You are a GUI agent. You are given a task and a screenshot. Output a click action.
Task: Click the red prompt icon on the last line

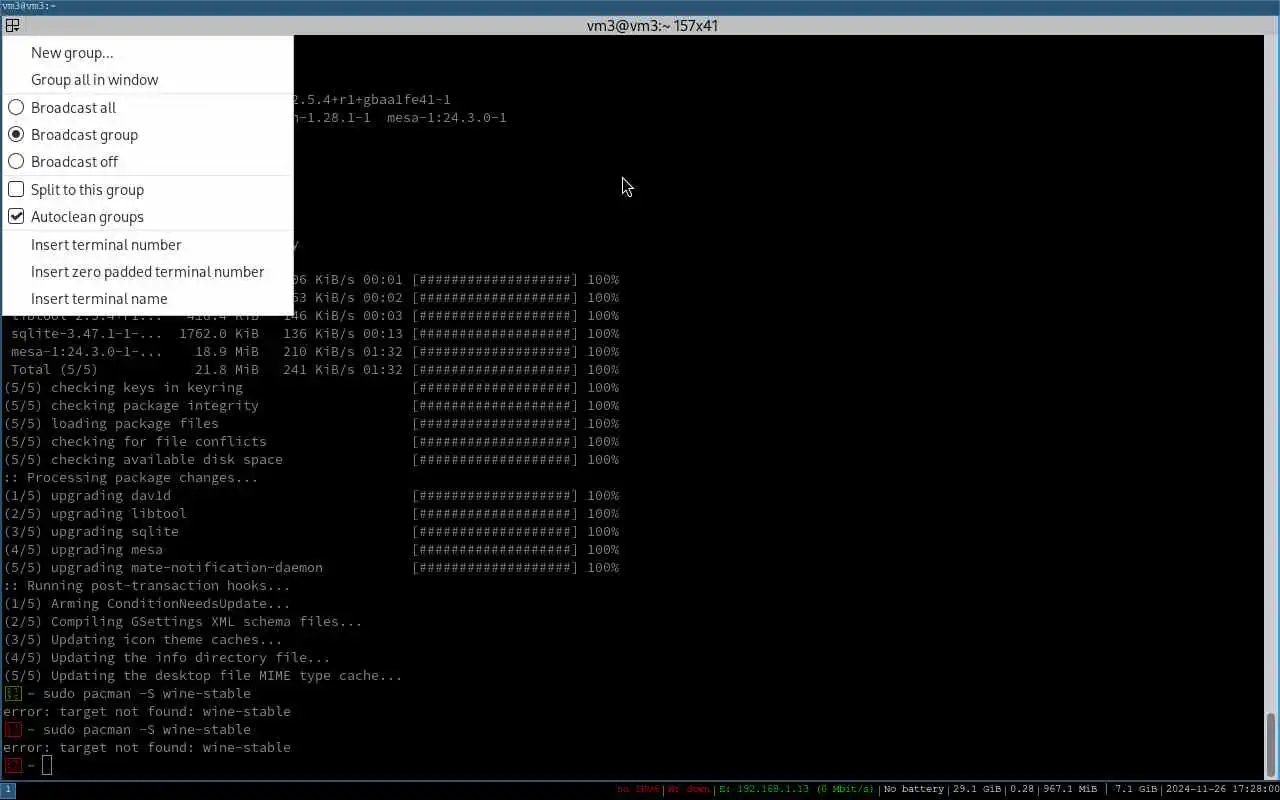coord(12,766)
